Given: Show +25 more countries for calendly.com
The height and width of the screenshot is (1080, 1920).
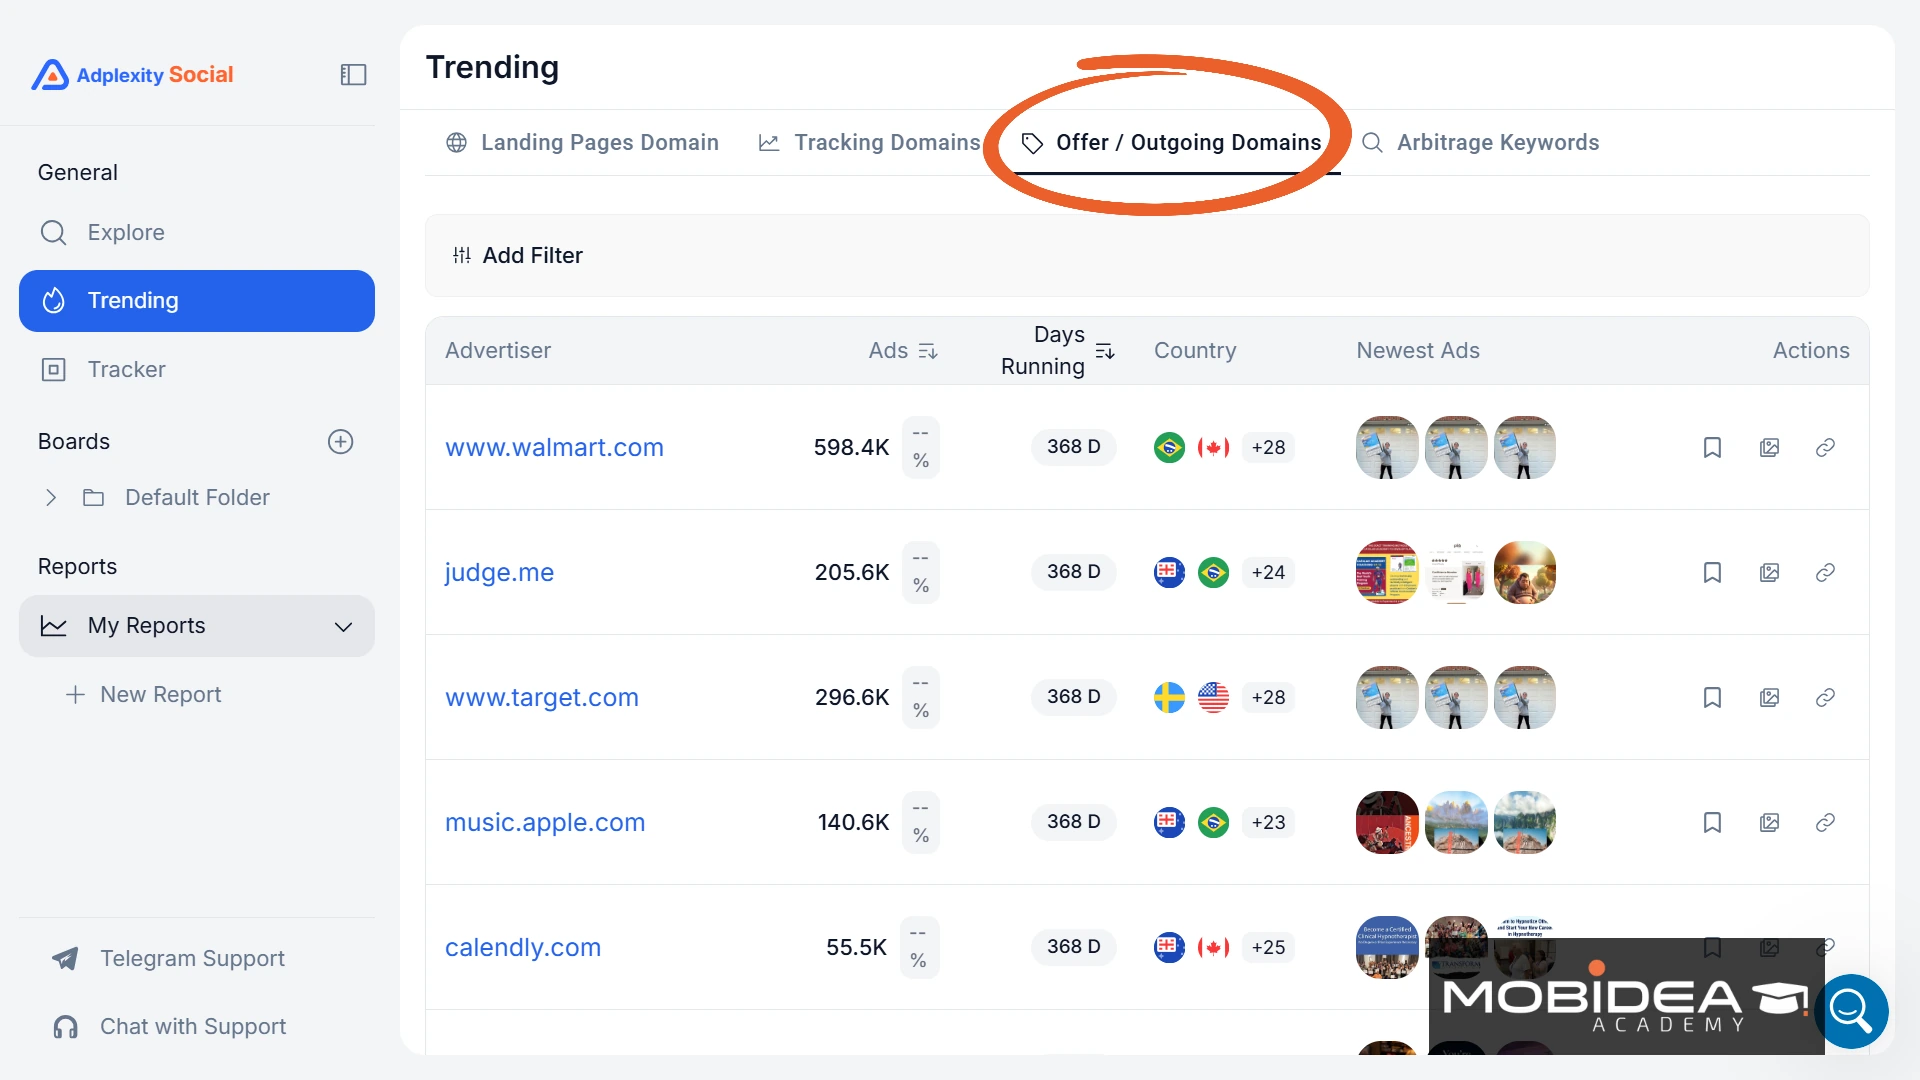Looking at the screenshot, I should [1268, 947].
